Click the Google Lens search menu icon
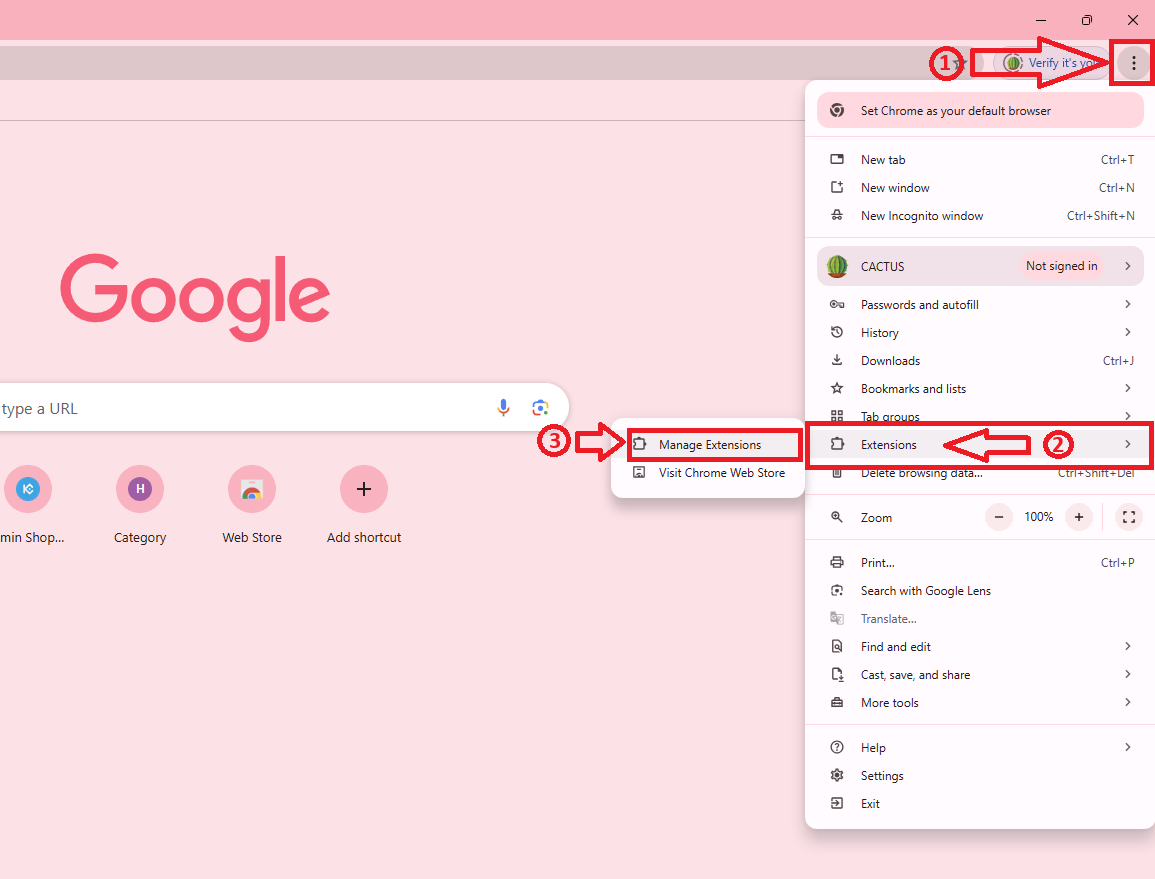1155x879 pixels. [837, 590]
